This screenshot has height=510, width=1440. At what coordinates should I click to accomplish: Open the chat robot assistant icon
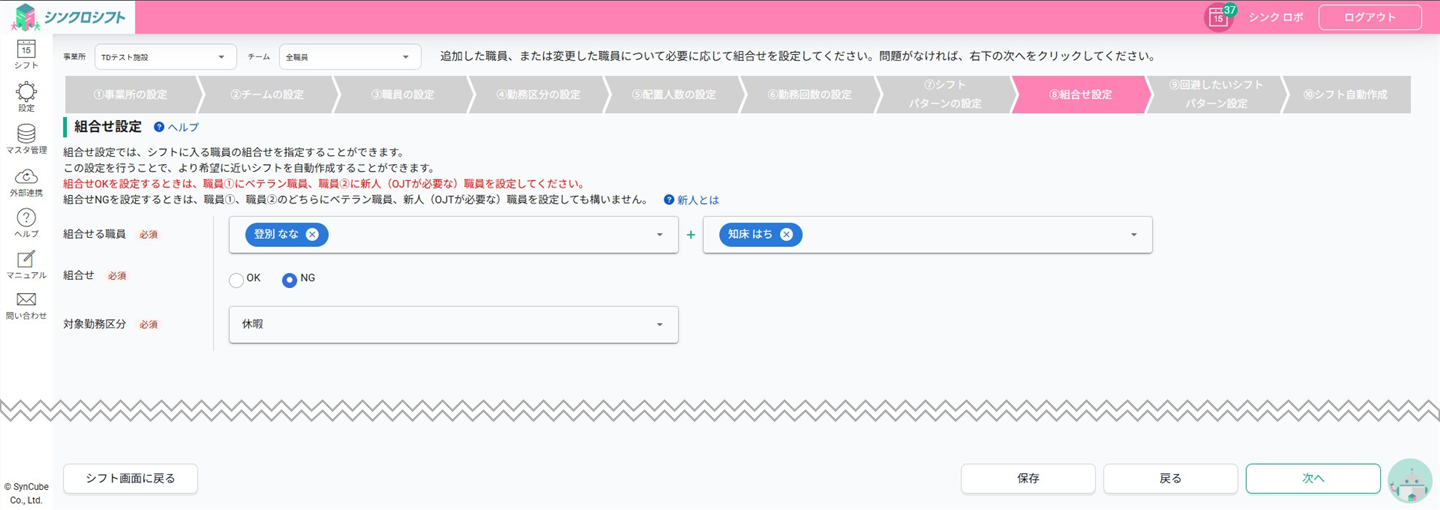pyautogui.click(x=1410, y=481)
